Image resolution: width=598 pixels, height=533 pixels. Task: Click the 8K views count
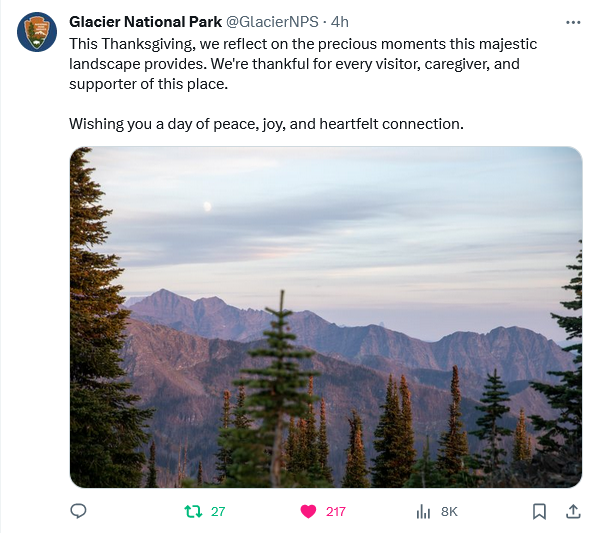tap(449, 511)
